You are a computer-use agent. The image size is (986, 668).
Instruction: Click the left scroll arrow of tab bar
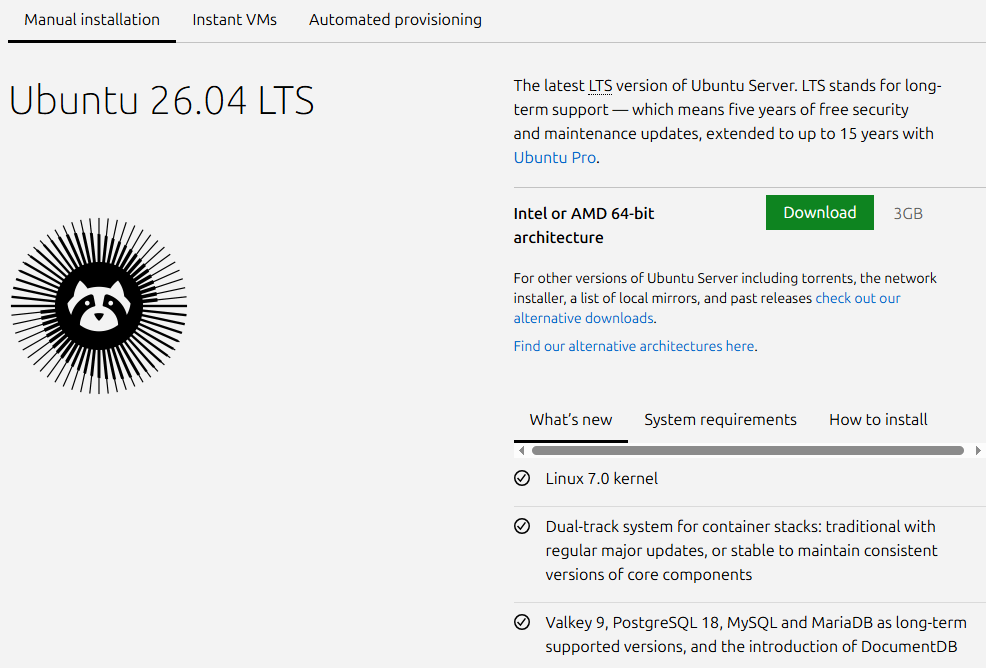521,450
